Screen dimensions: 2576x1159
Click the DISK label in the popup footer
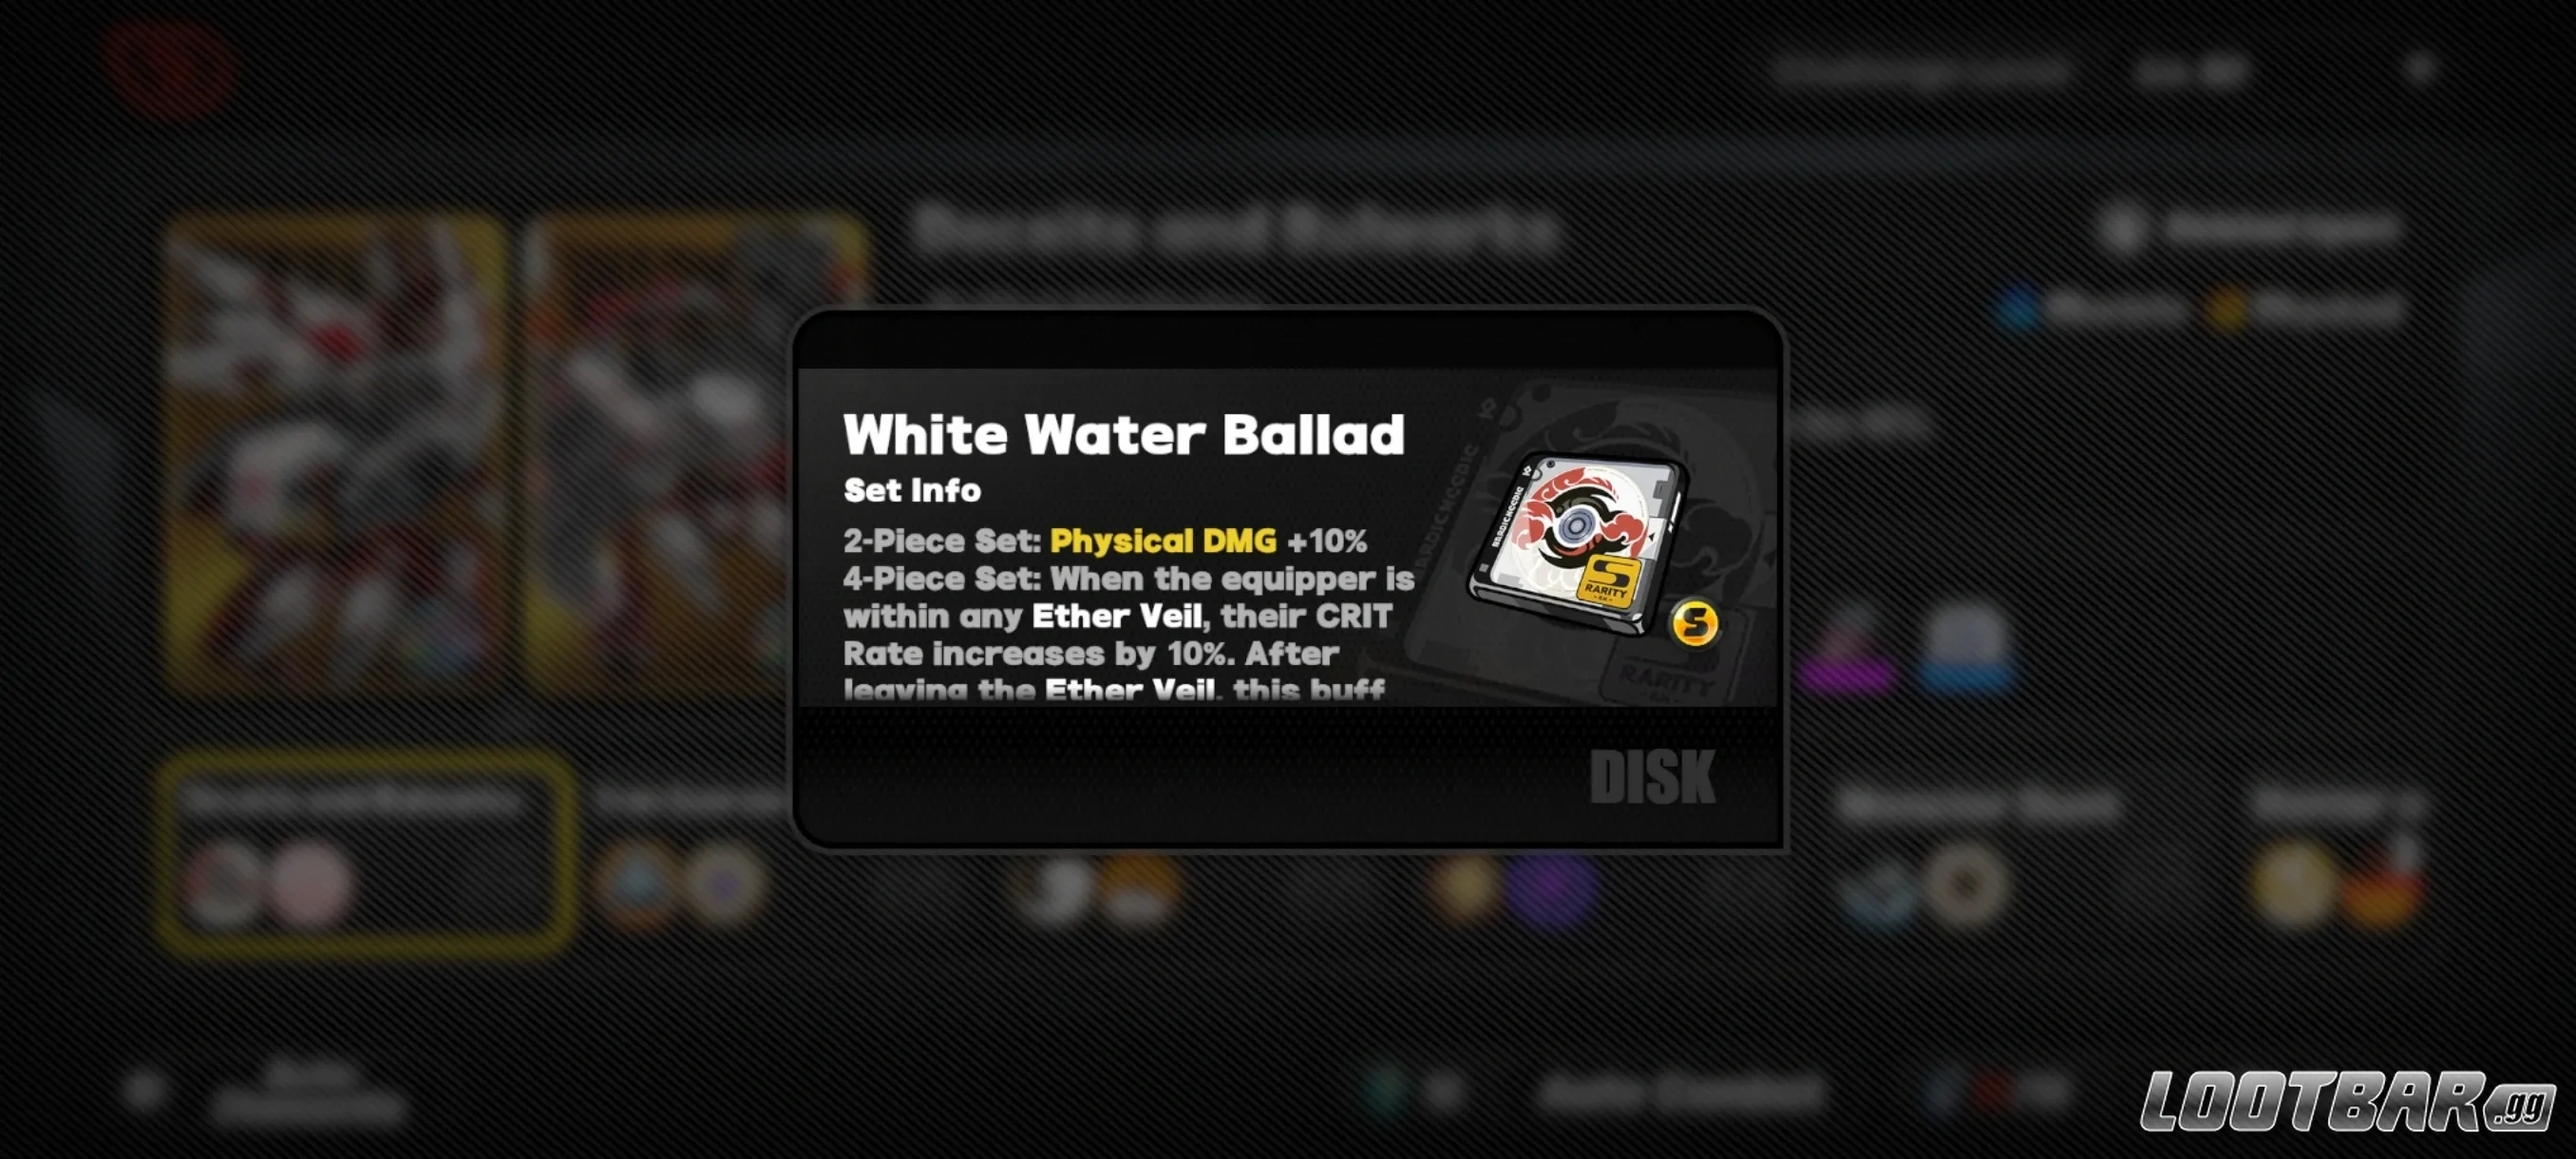(x=1652, y=777)
